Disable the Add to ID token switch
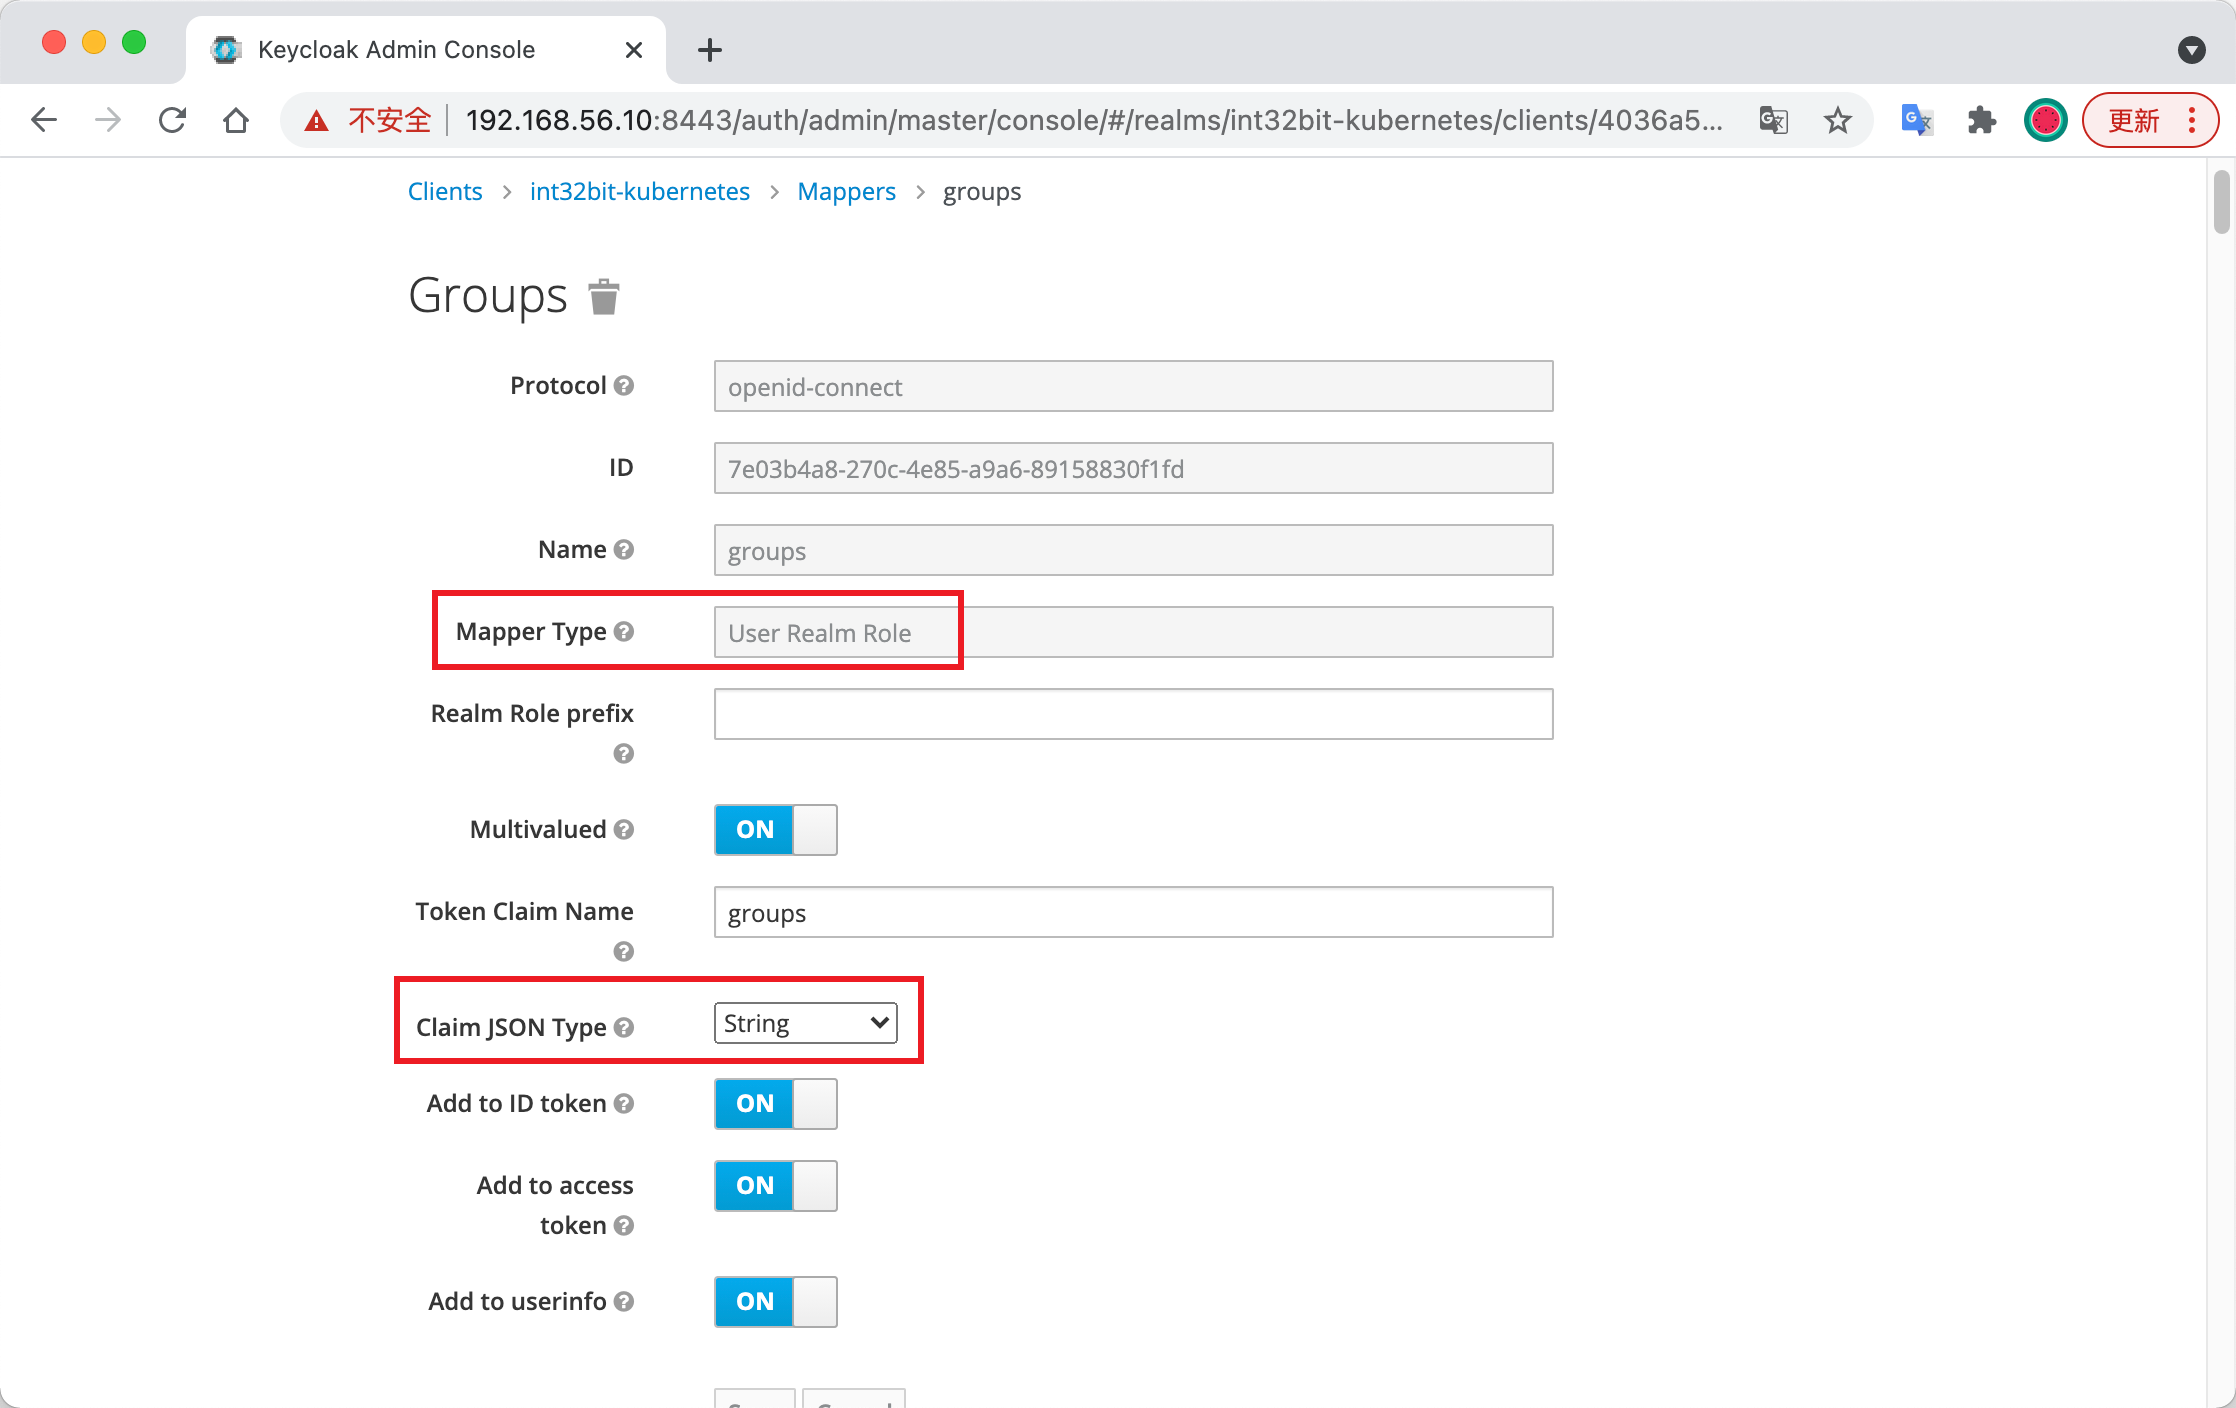Viewport: 2236px width, 1408px height. pyautogui.click(x=775, y=1104)
